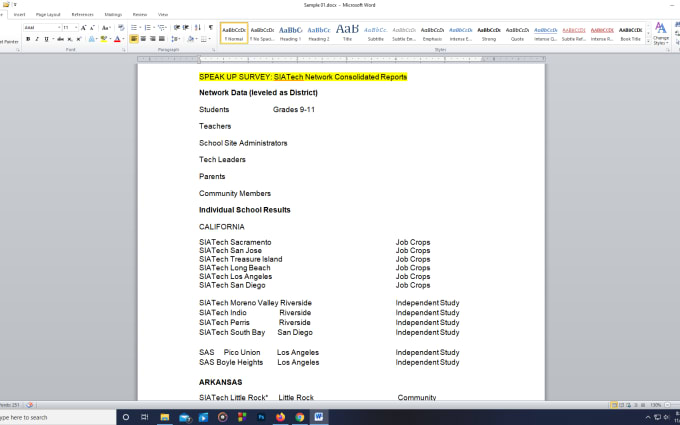Apply the Title style

347,33
